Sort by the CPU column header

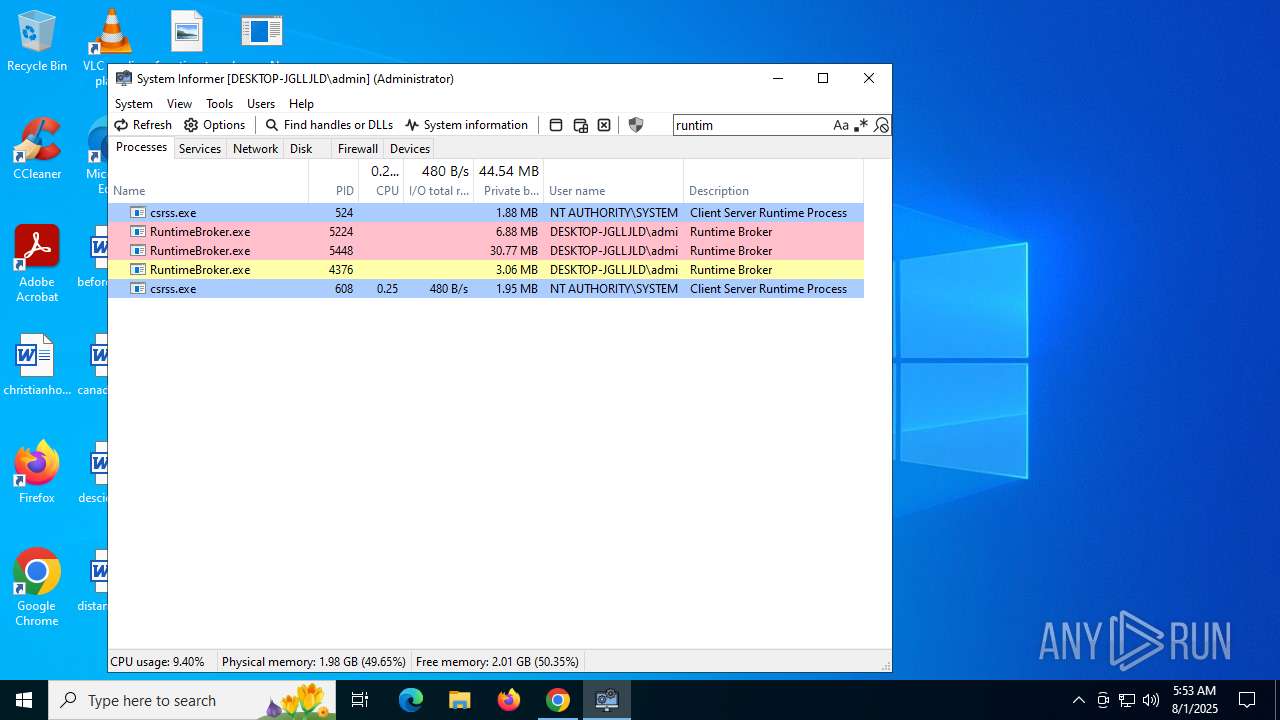[381, 181]
